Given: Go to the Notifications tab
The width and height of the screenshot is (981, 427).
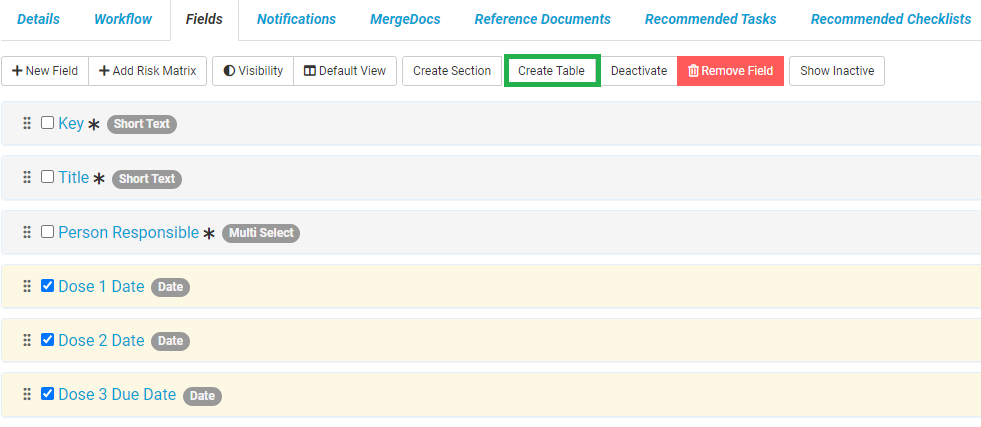Looking at the screenshot, I should point(296,19).
